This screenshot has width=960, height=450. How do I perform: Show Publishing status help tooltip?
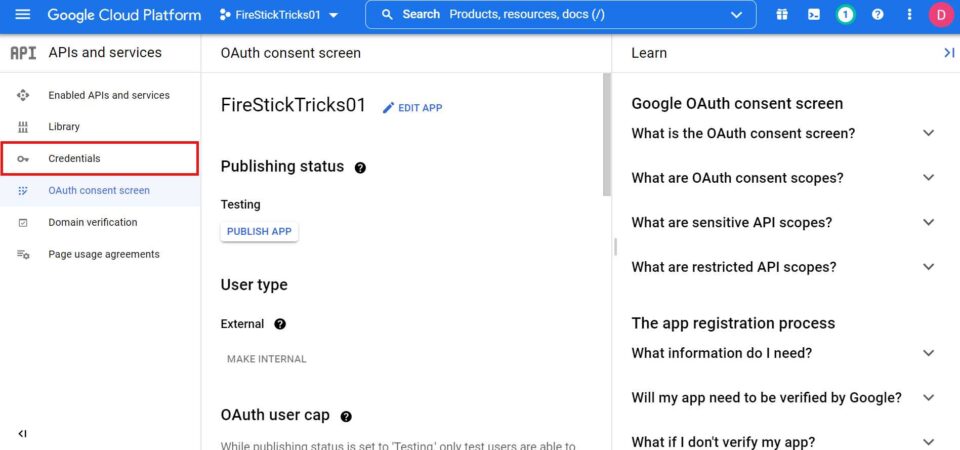(x=360, y=167)
